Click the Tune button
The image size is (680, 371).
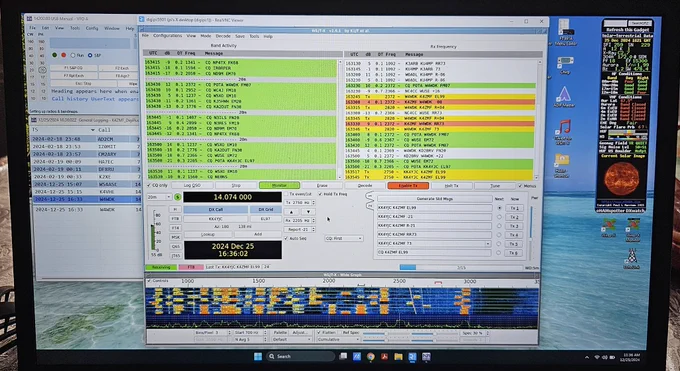click(x=495, y=186)
